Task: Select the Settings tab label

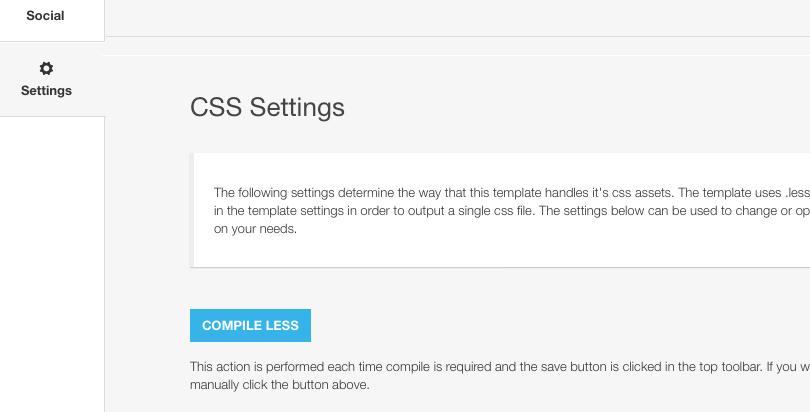Action: [x=46, y=90]
